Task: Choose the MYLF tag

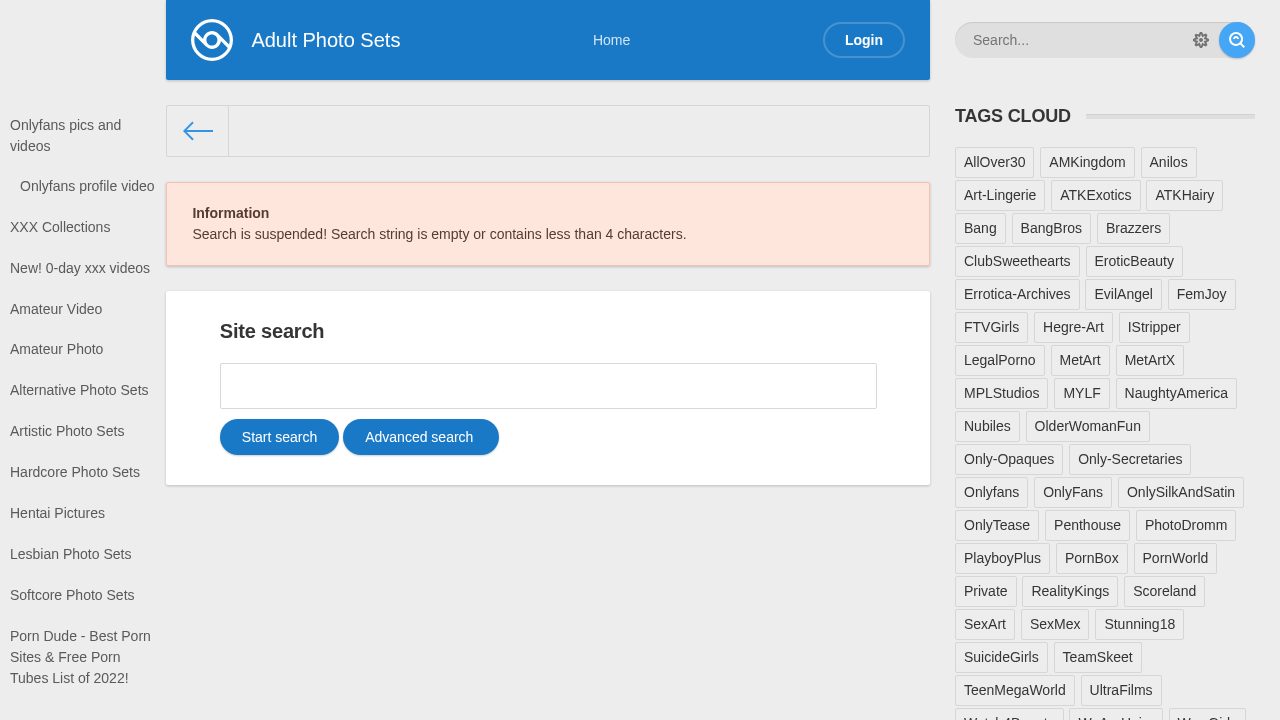Action: pos(1082,394)
